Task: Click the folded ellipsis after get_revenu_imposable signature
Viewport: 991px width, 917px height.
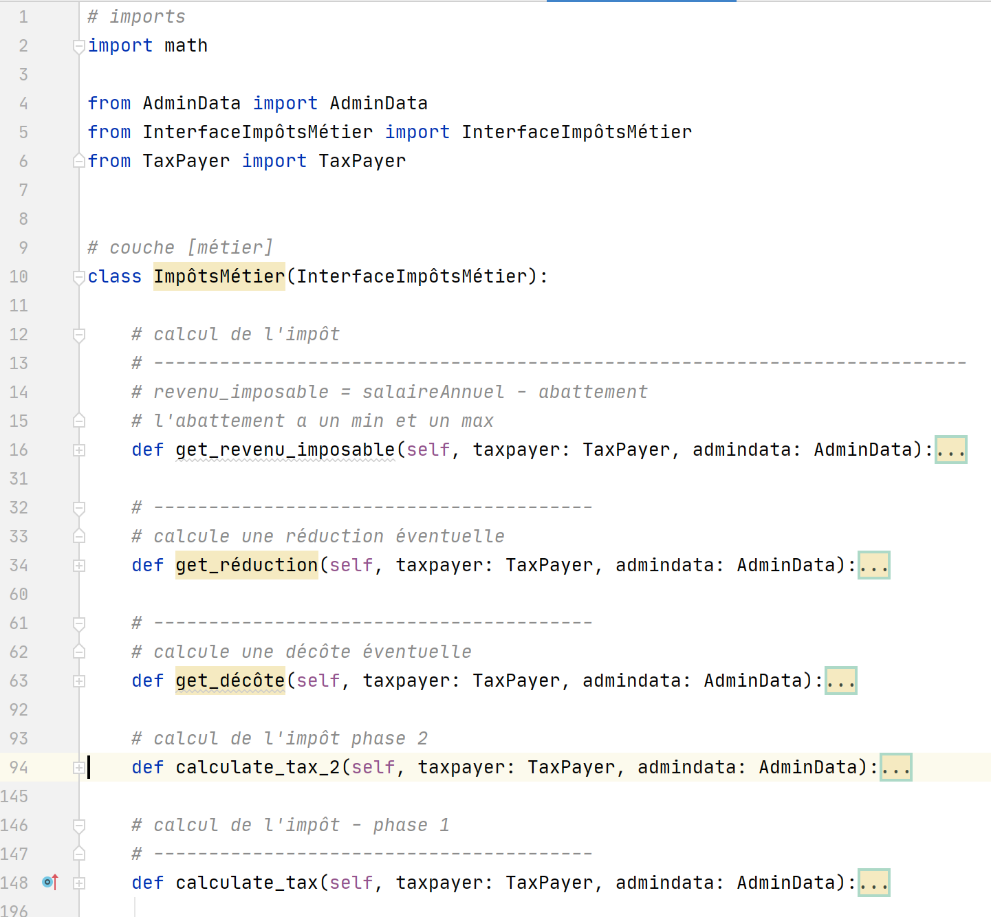Action: pyautogui.click(x=951, y=450)
